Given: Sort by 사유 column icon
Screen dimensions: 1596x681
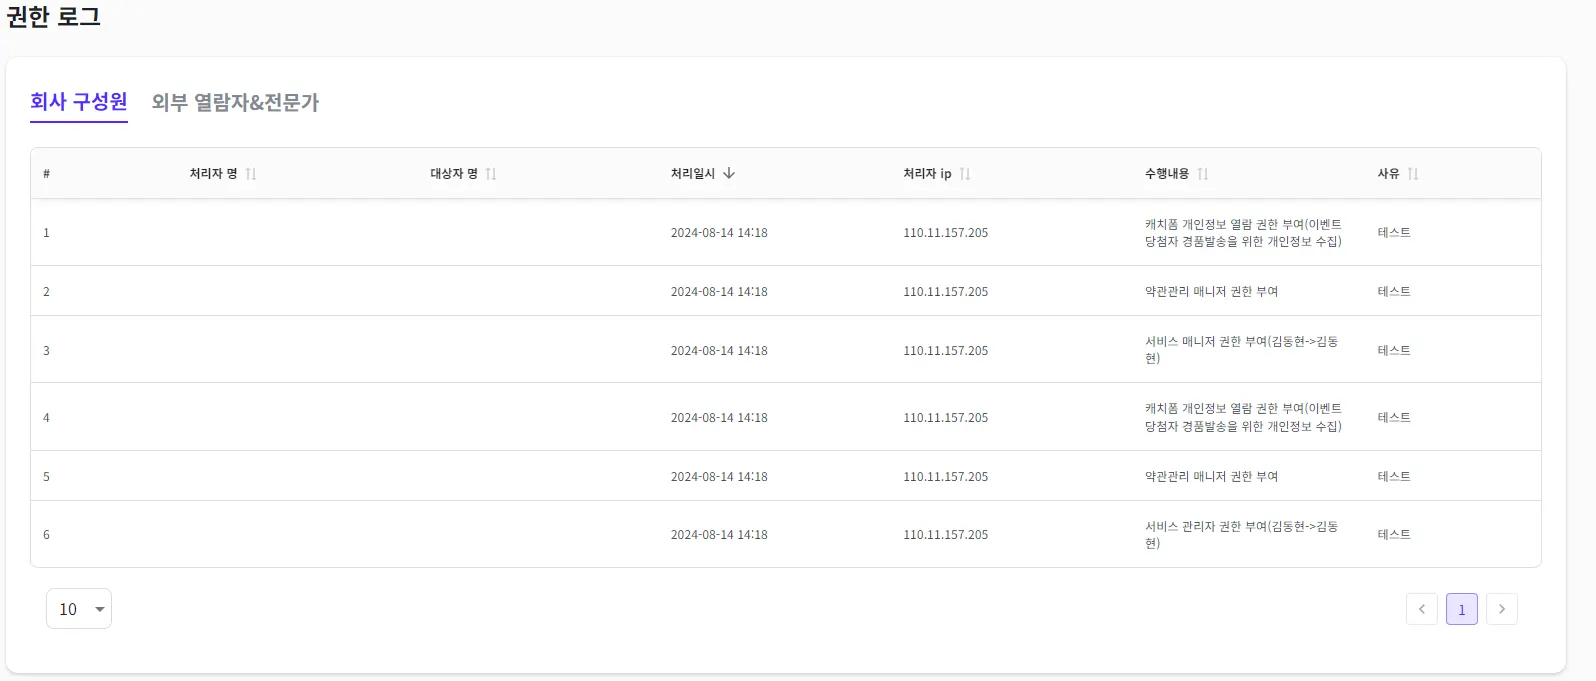Looking at the screenshot, I should point(1413,174).
